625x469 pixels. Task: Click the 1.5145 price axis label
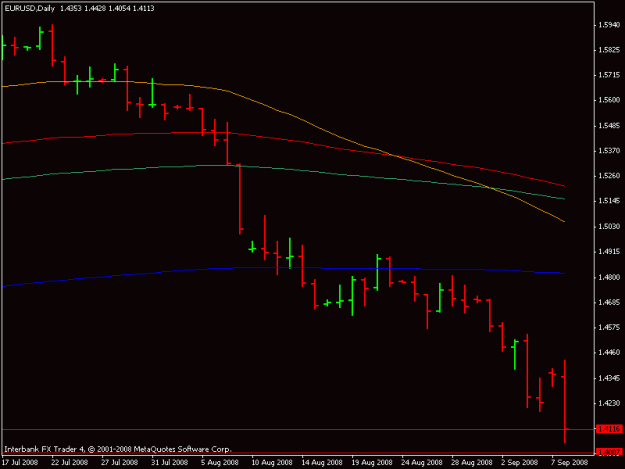pyautogui.click(x=609, y=201)
